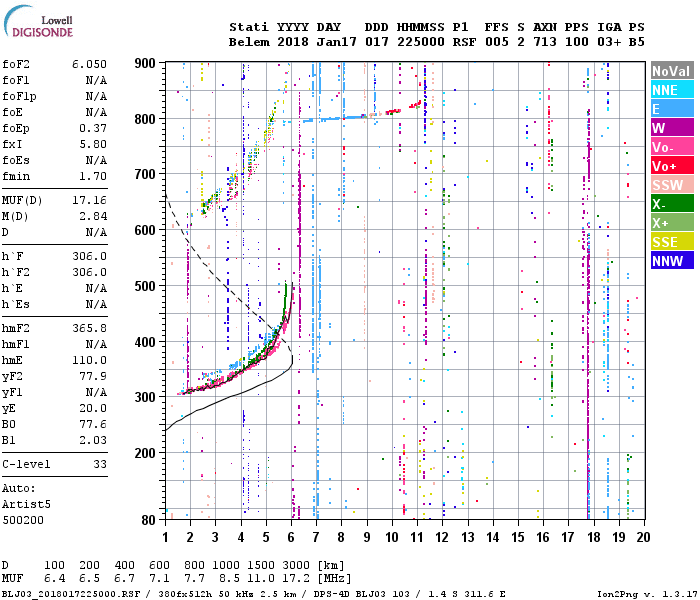This screenshot has height=600, width=700.
Task: Click the 6 MHz frequency axis label
Action: (x=291, y=537)
